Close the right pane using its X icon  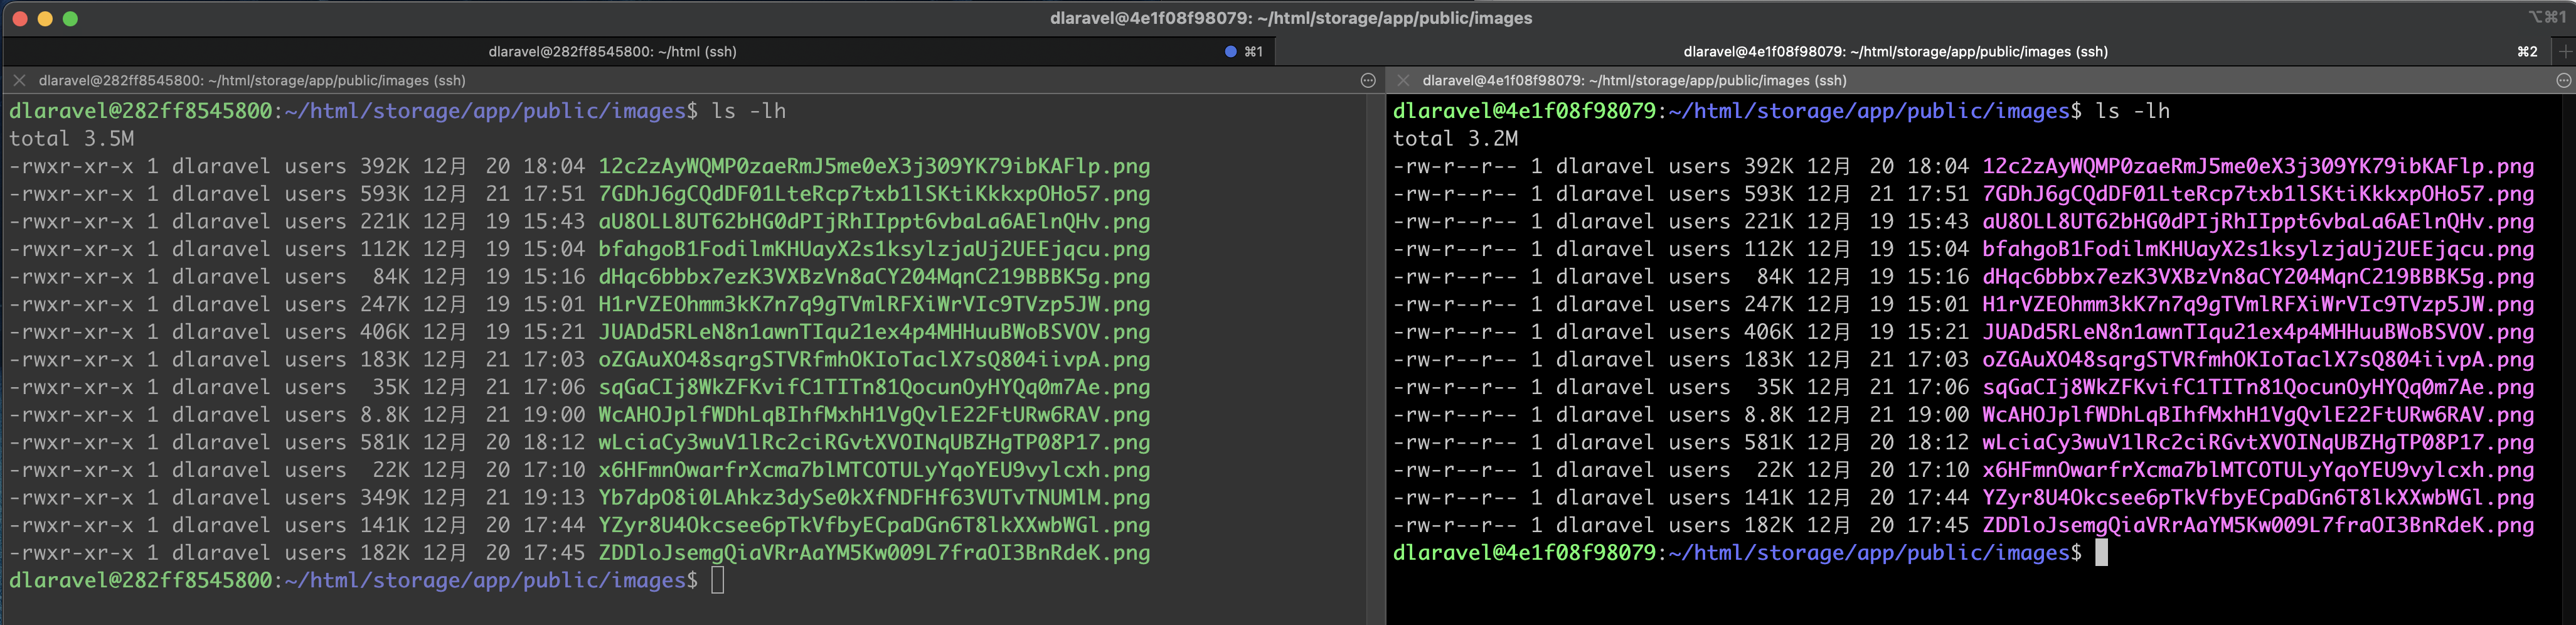[x=1403, y=80]
